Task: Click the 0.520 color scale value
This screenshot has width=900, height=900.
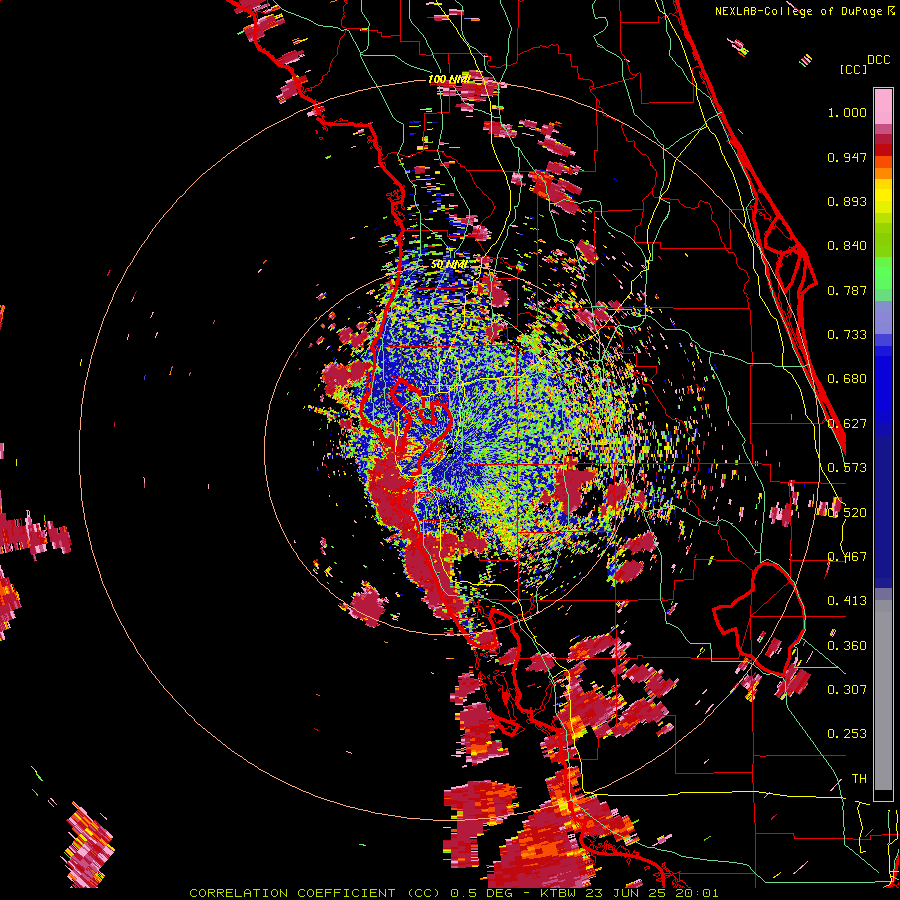Action: pos(847,513)
